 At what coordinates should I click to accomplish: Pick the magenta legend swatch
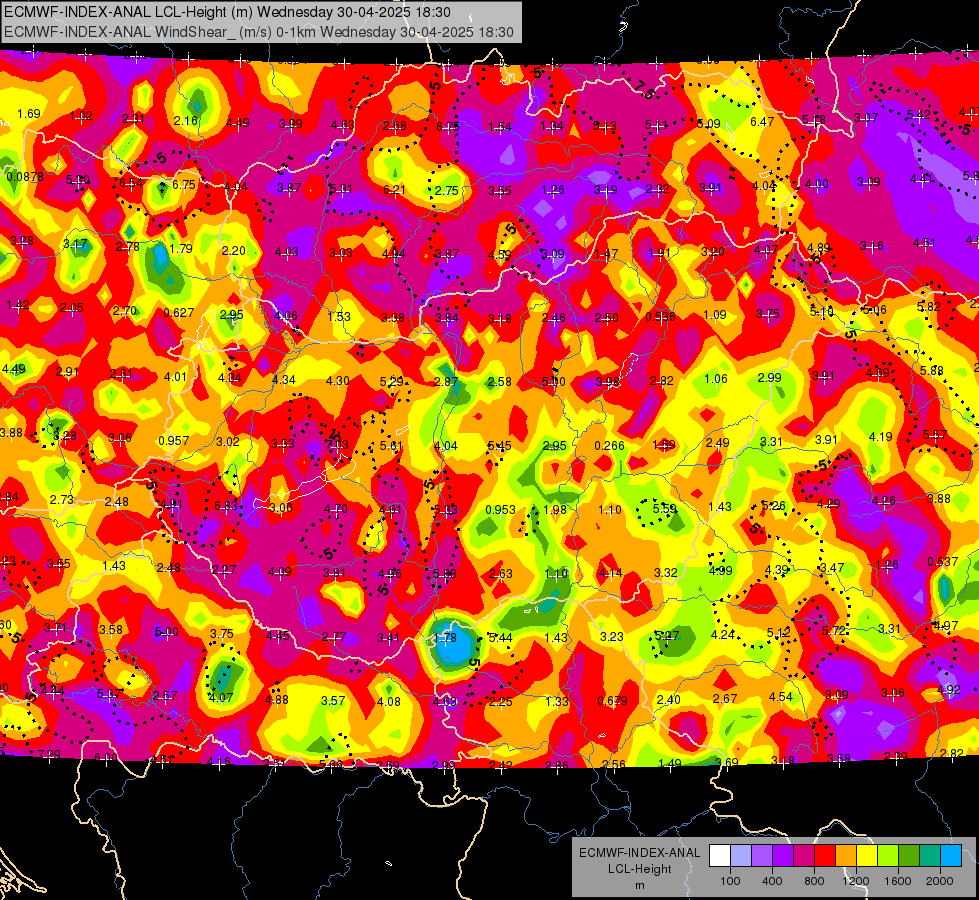[x=804, y=856]
